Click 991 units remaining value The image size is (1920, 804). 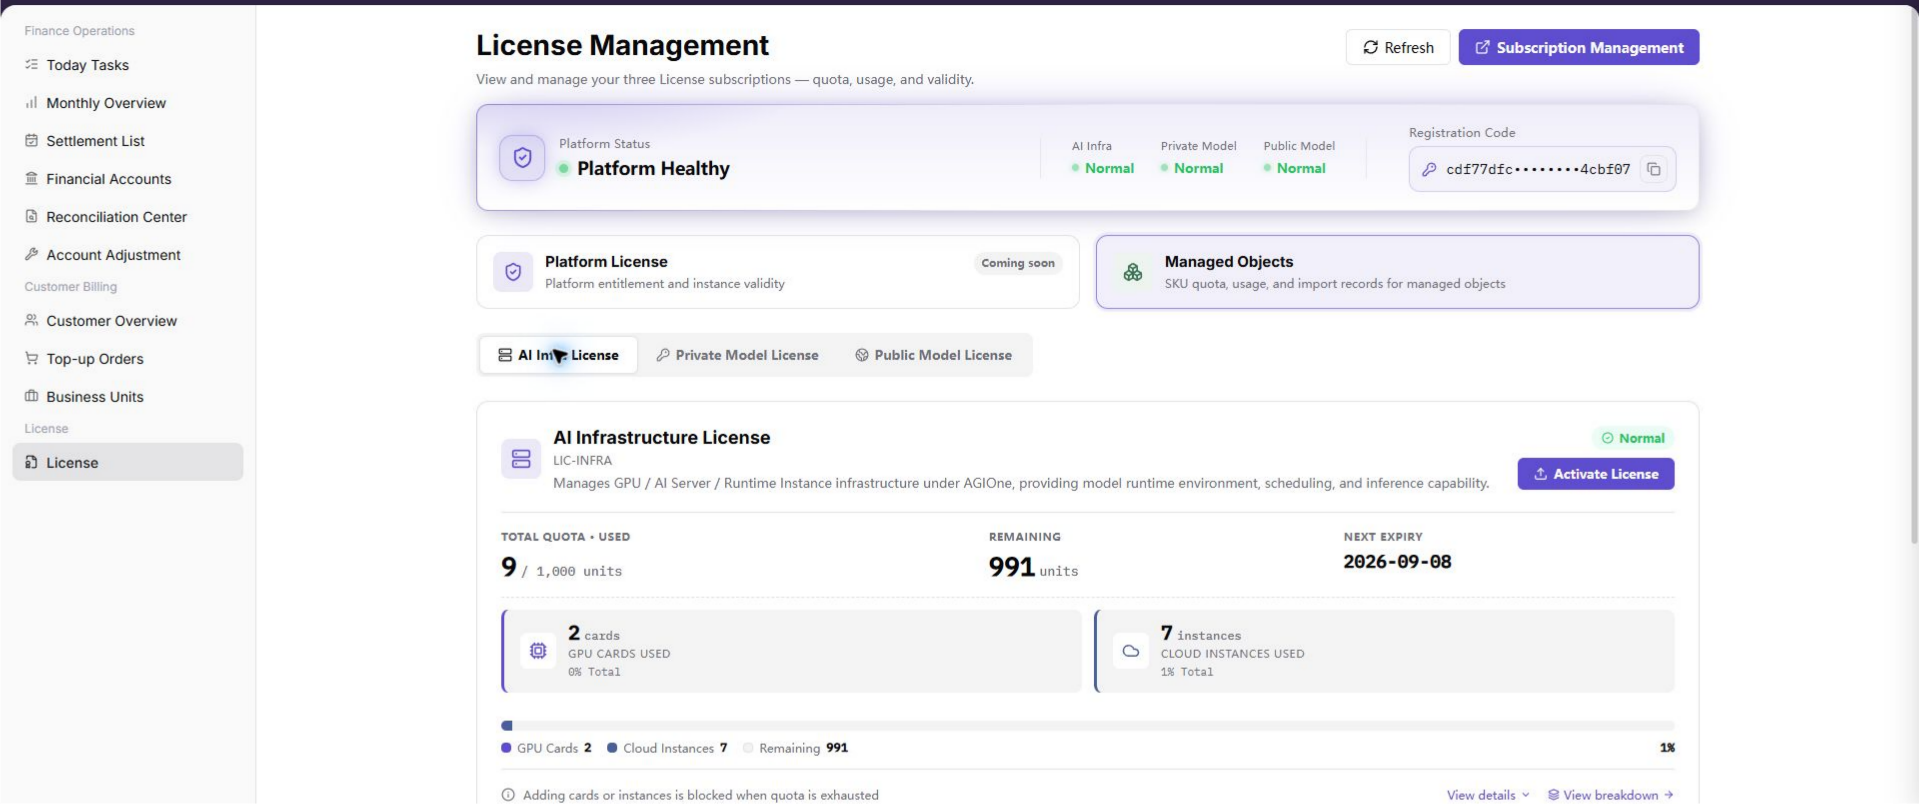point(1033,567)
